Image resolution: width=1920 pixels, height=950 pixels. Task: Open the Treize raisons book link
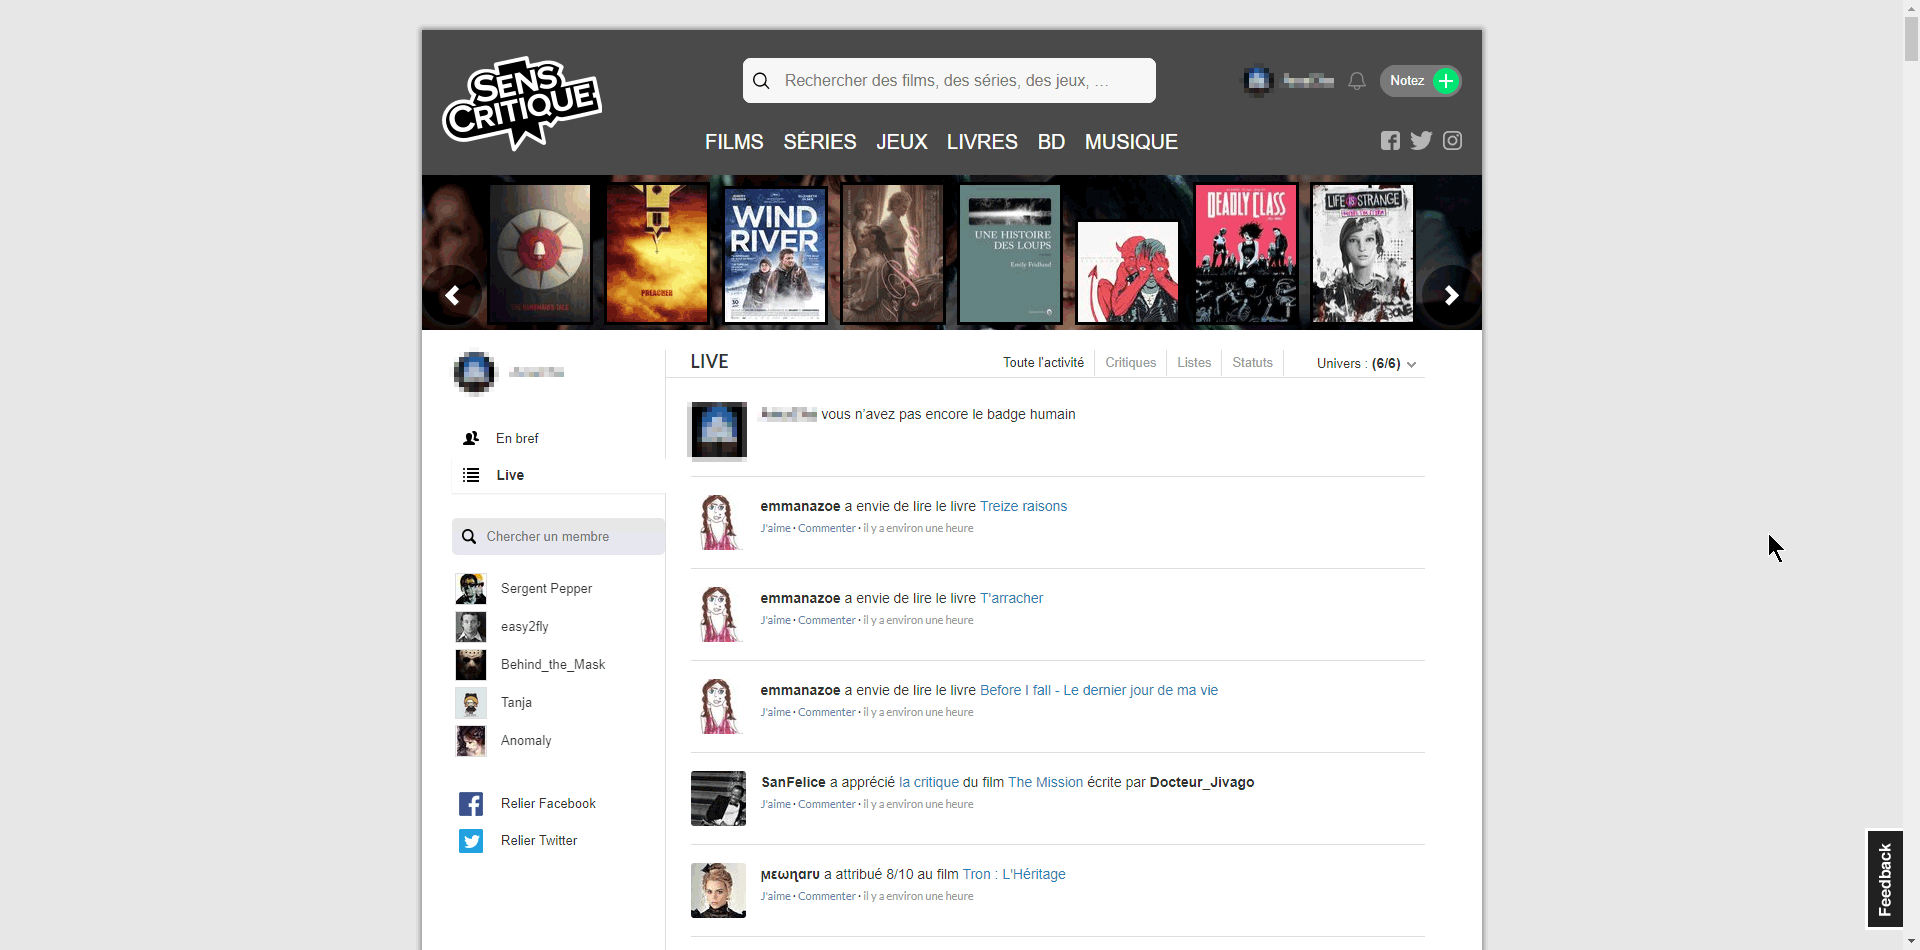(x=1023, y=506)
